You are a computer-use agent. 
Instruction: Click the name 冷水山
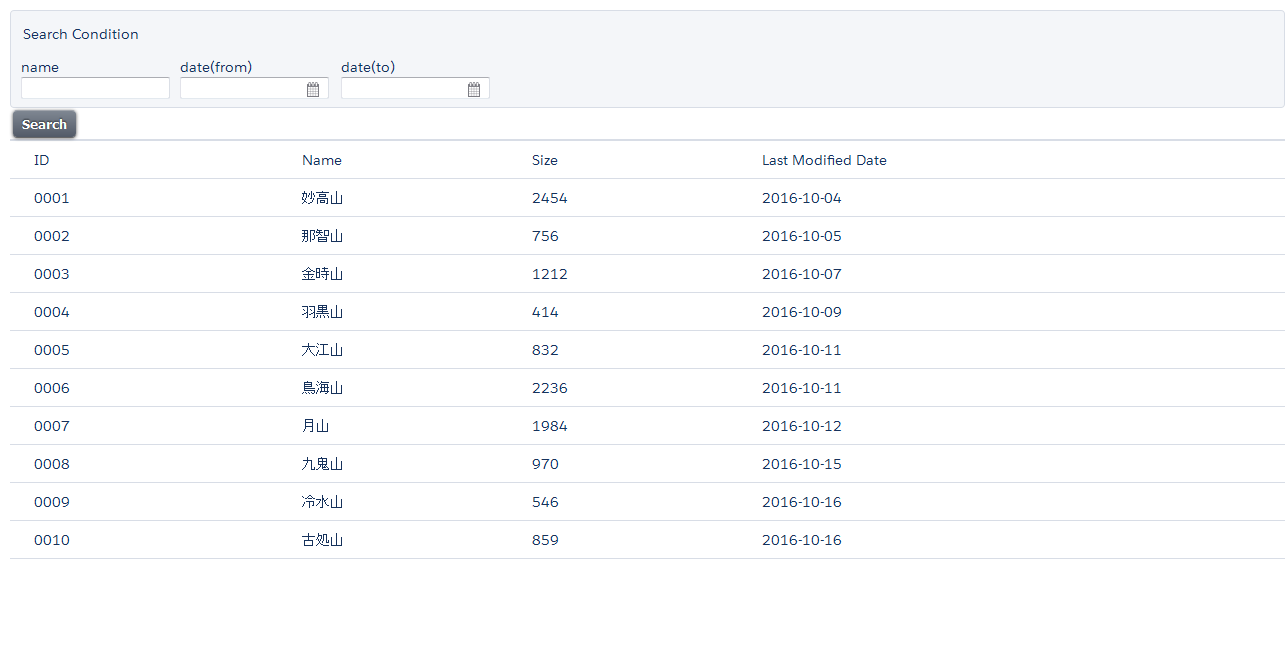pos(322,502)
